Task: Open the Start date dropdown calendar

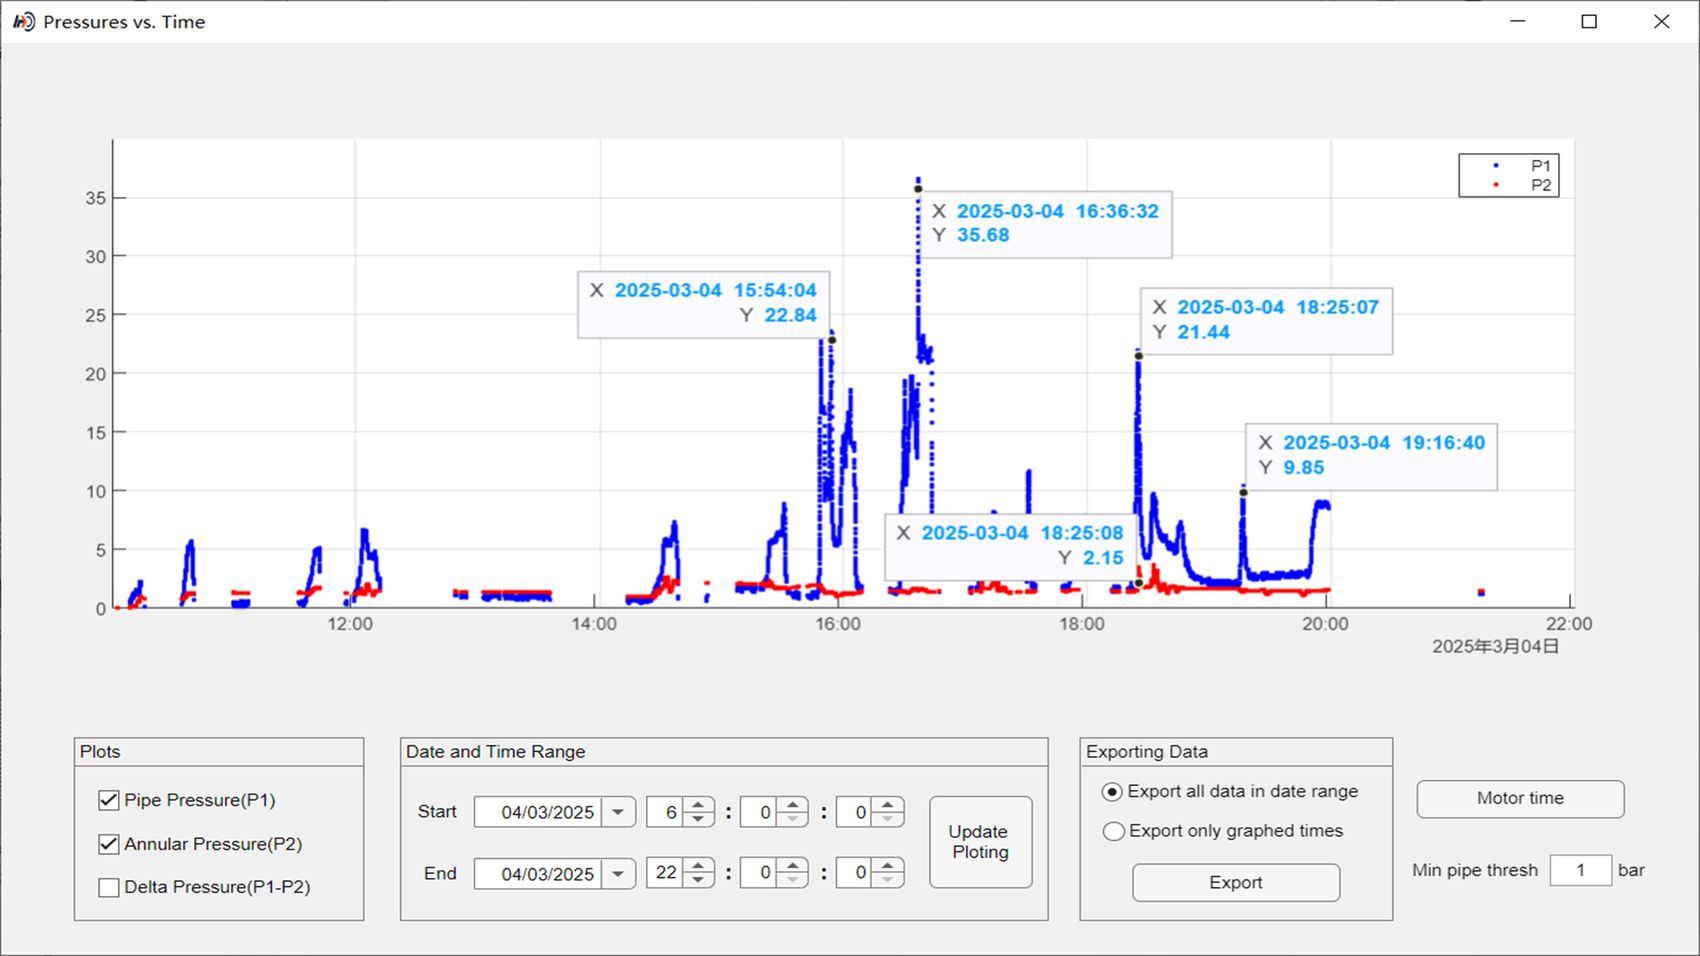Action: pyautogui.click(x=618, y=812)
